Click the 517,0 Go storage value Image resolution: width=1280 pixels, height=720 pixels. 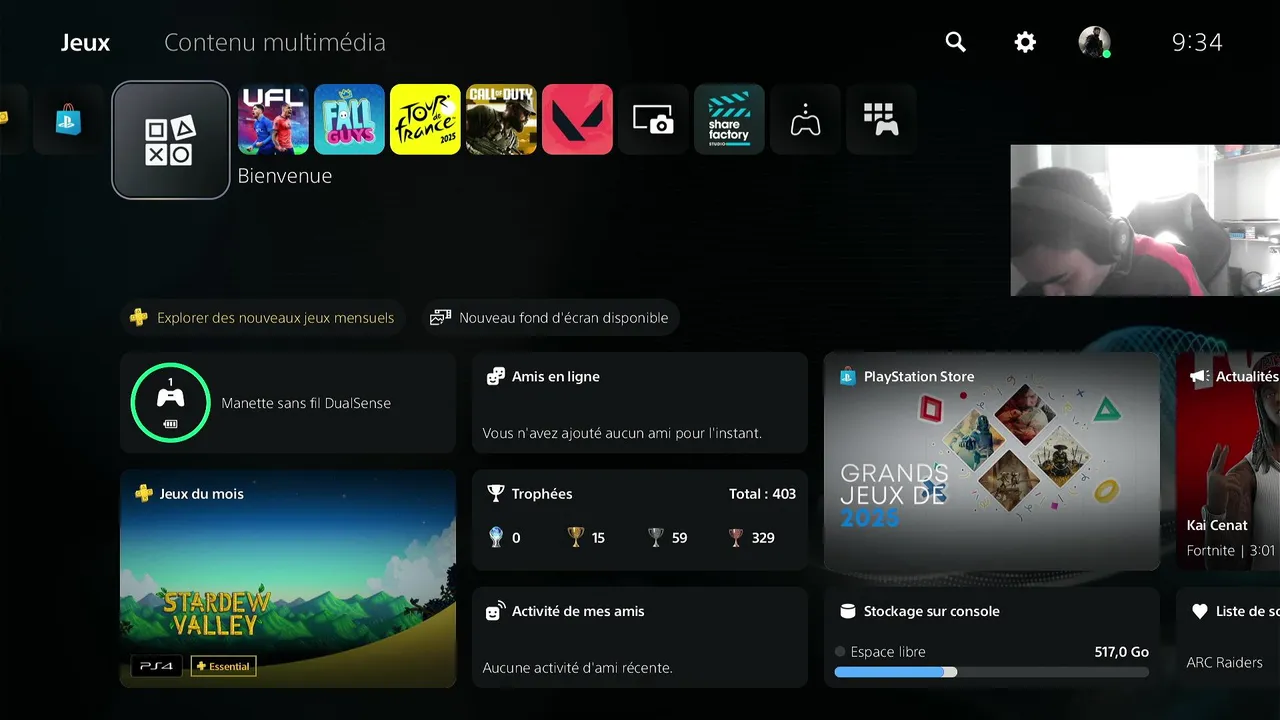pyautogui.click(x=1122, y=652)
